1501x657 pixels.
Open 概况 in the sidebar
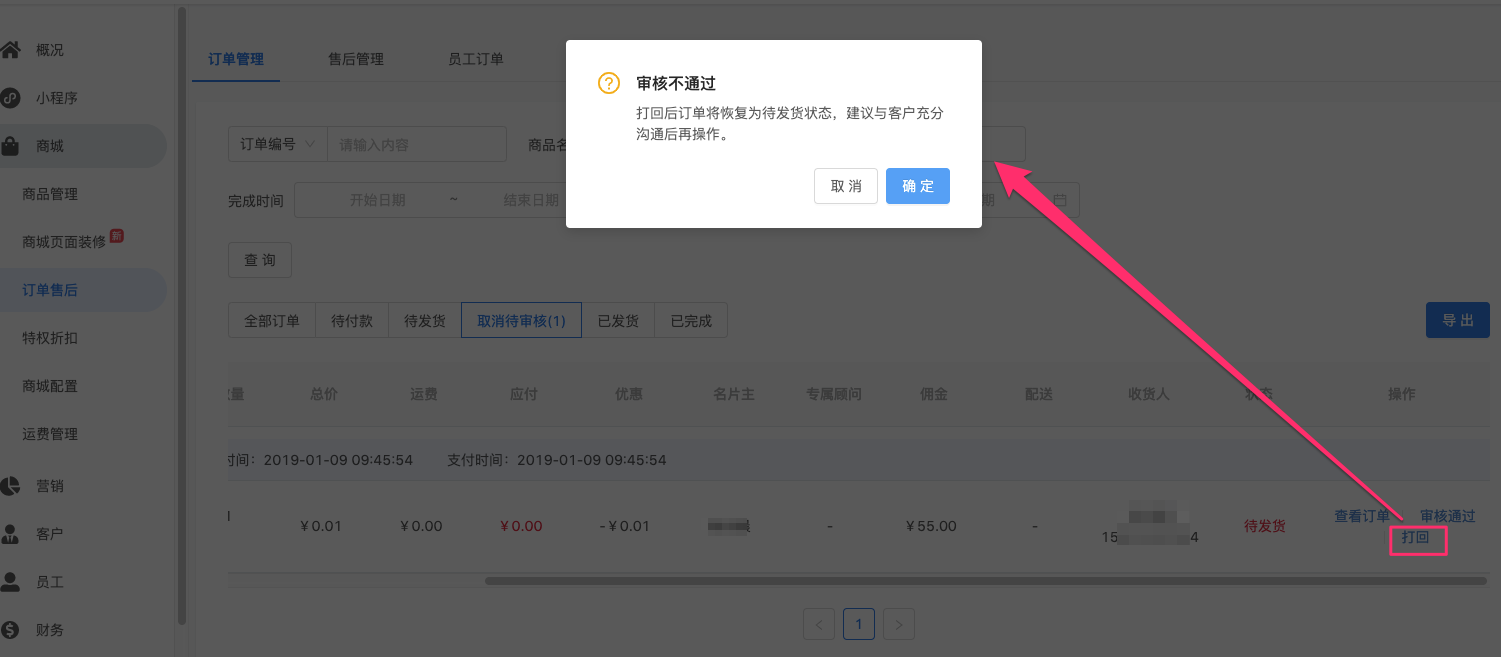point(50,50)
